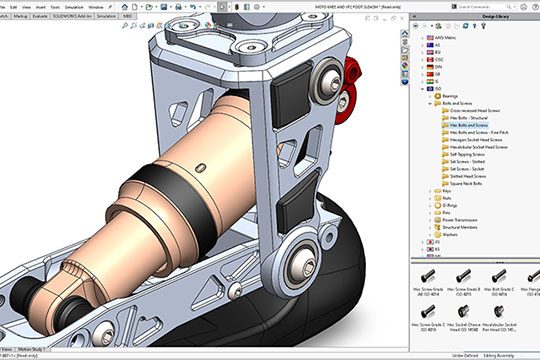540x360 pixels.
Task: Expand the Bearings folder
Action: (x=430, y=96)
